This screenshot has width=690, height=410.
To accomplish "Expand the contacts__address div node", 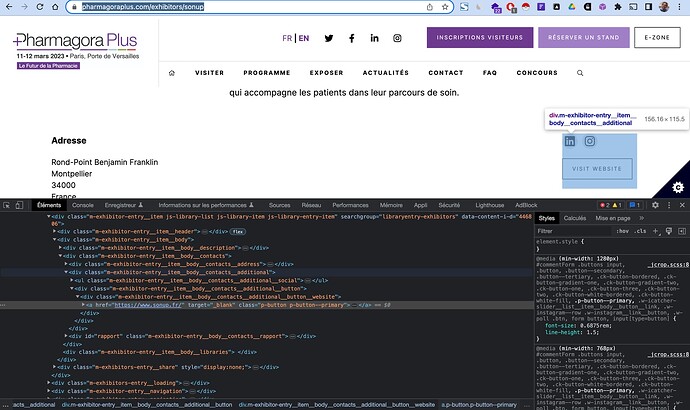I will (x=66, y=264).
